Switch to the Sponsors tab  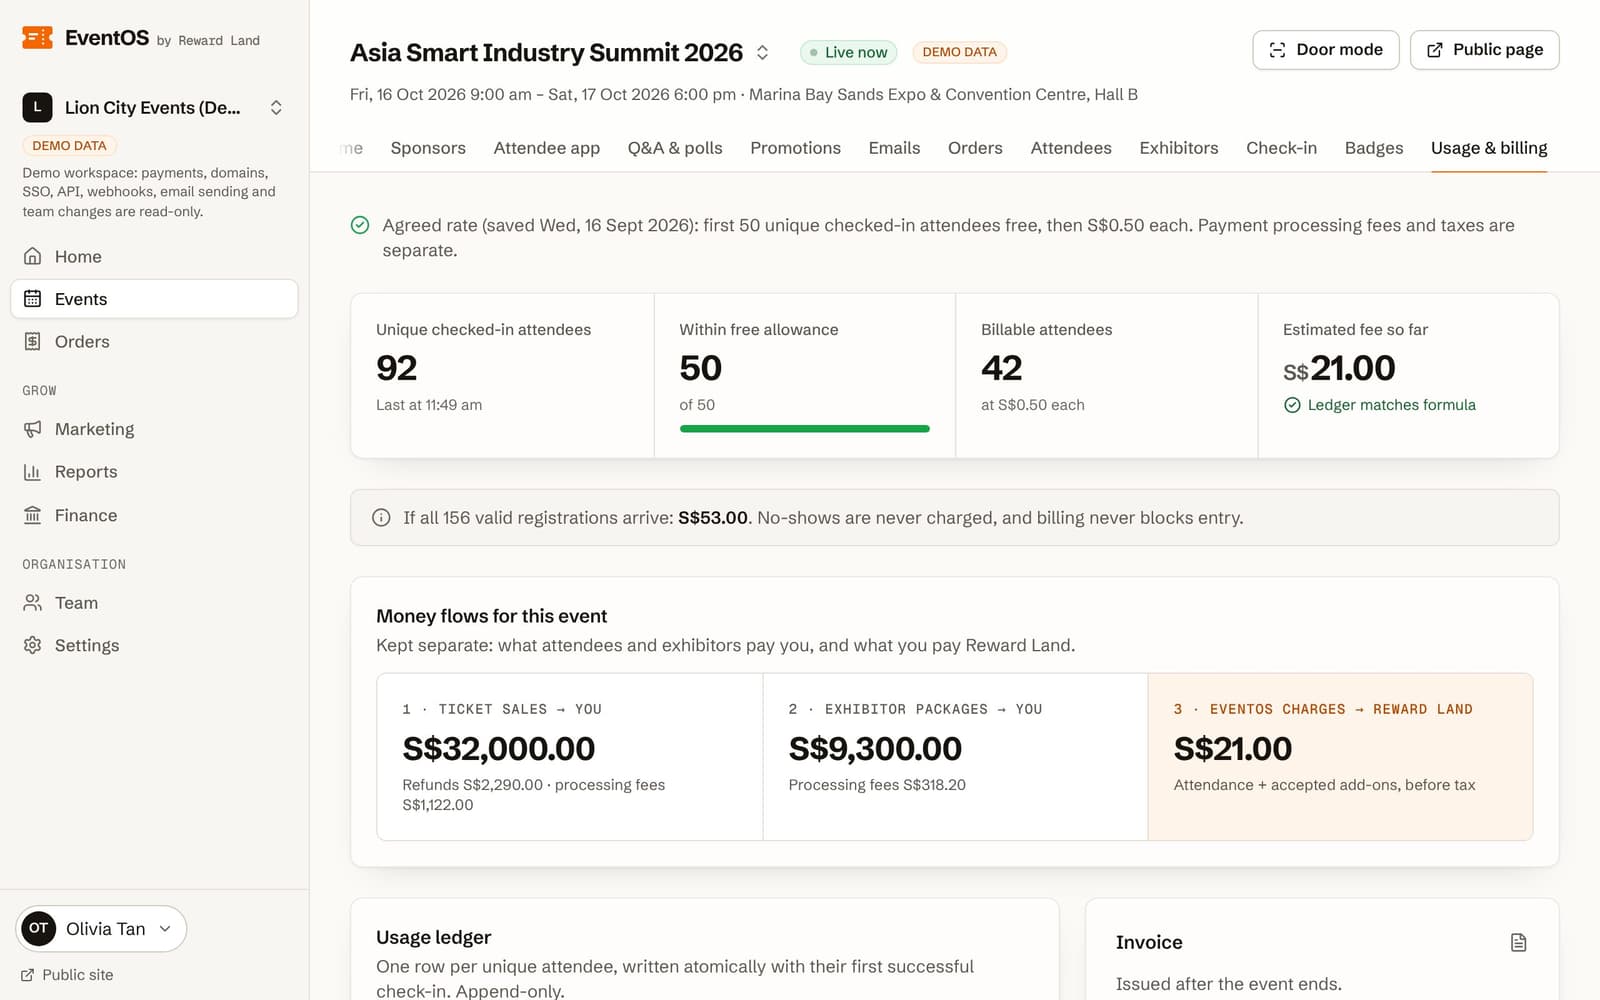pos(428,148)
